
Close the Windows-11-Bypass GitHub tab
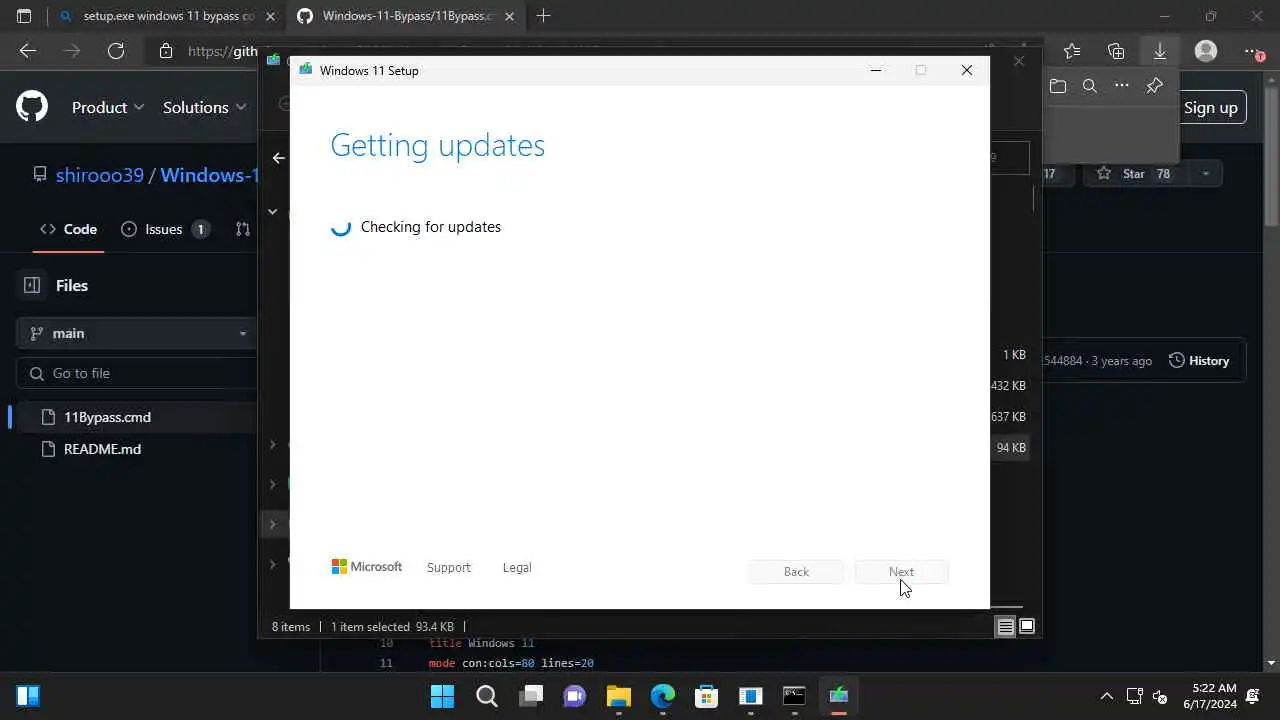508,16
